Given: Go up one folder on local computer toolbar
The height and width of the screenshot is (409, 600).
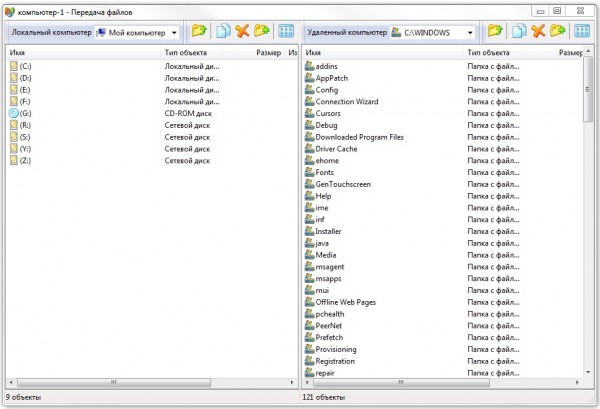Looking at the screenshot, I should click(199, 31).
